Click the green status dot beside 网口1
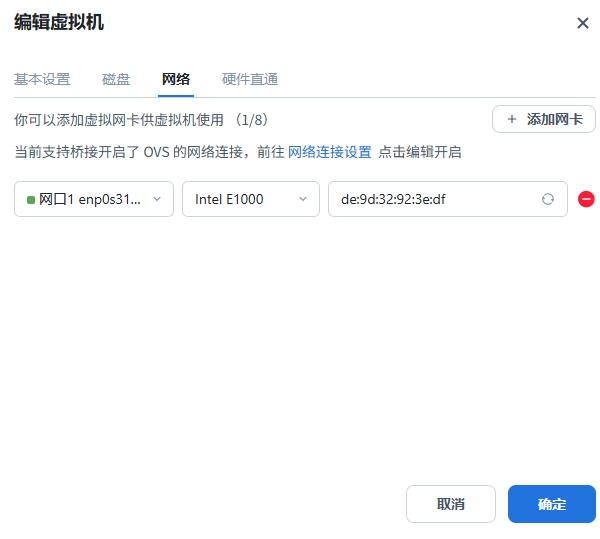Viewport: 600px width, 539px height. 31,199
